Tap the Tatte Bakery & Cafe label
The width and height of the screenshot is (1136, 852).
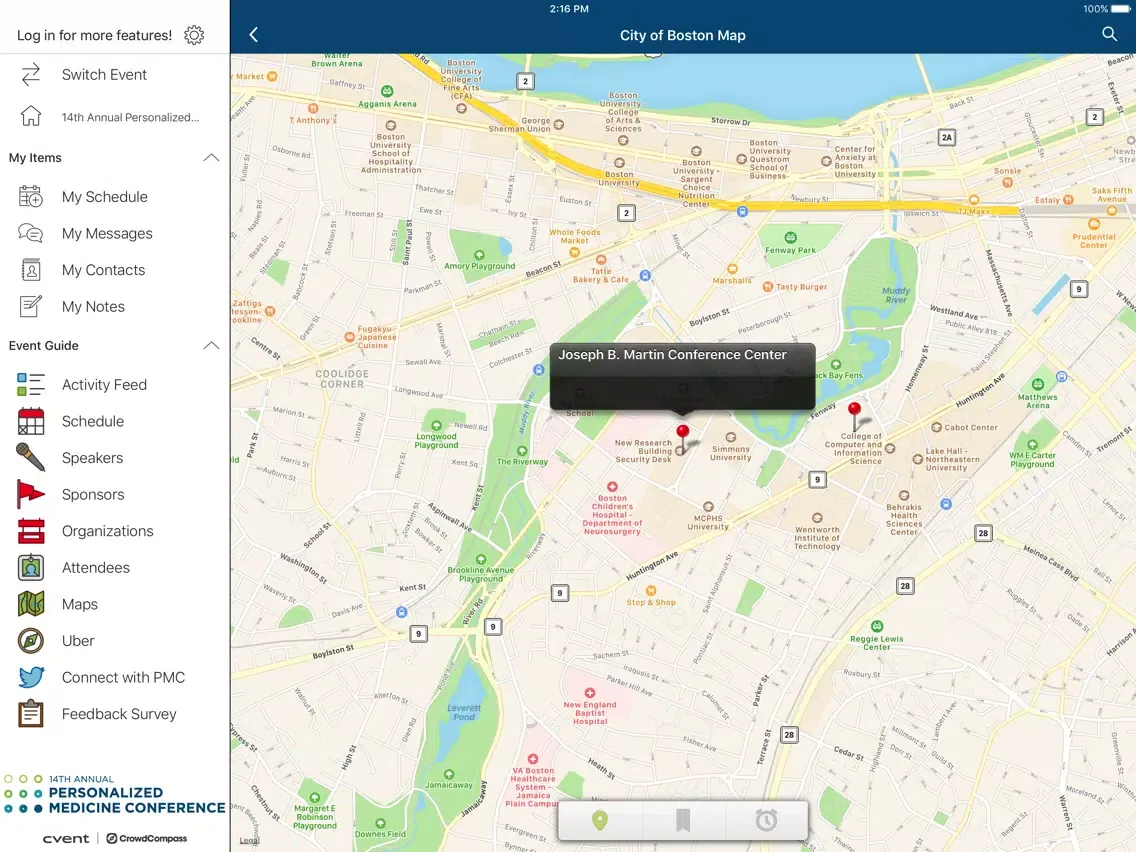tap(601, 275)
